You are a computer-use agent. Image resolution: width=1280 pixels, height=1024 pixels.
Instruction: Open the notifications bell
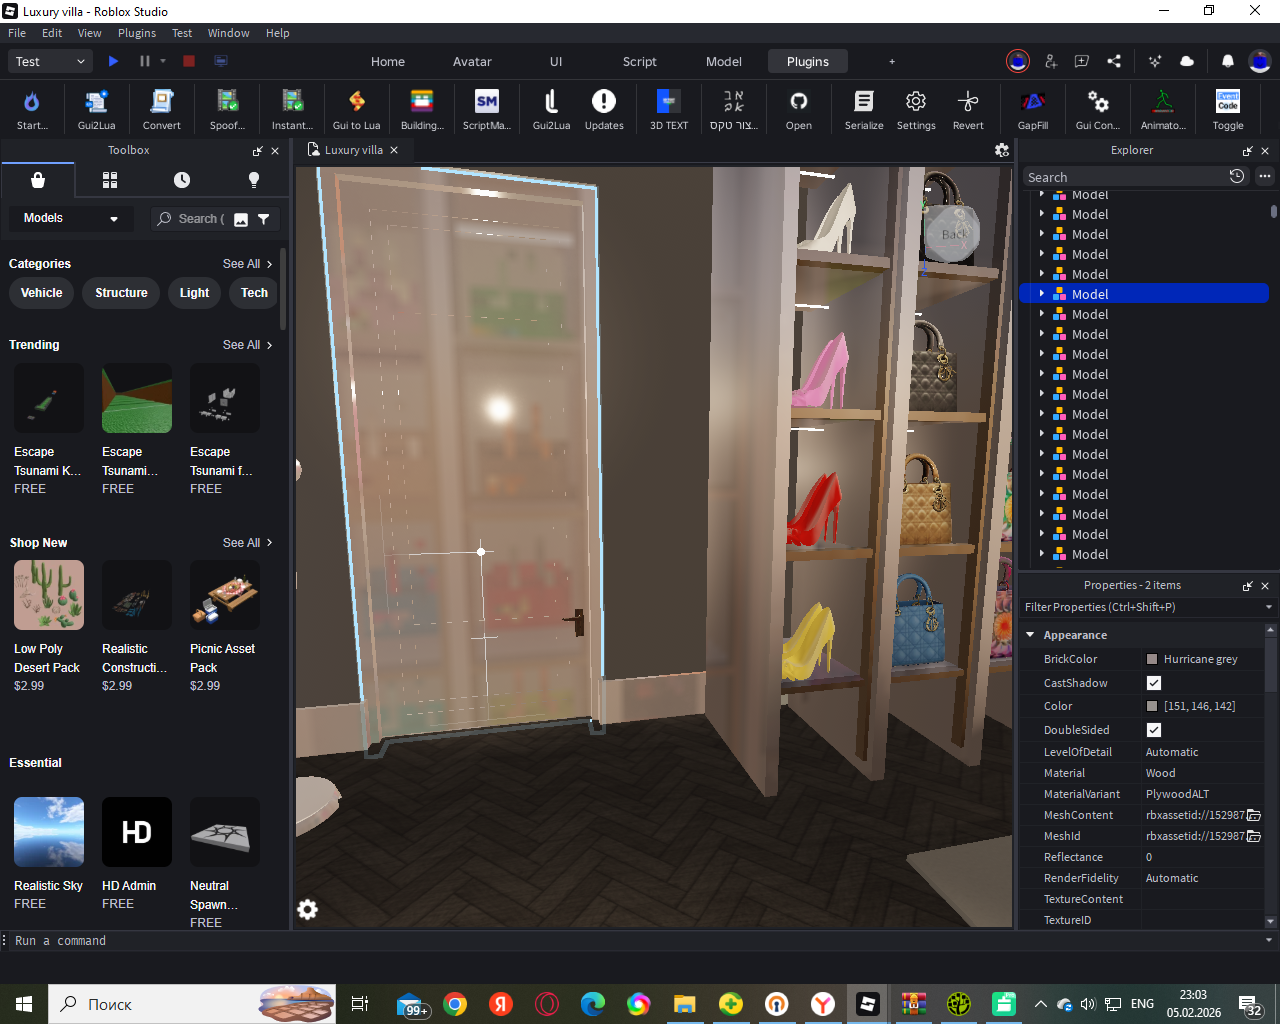click(1228, 61)
